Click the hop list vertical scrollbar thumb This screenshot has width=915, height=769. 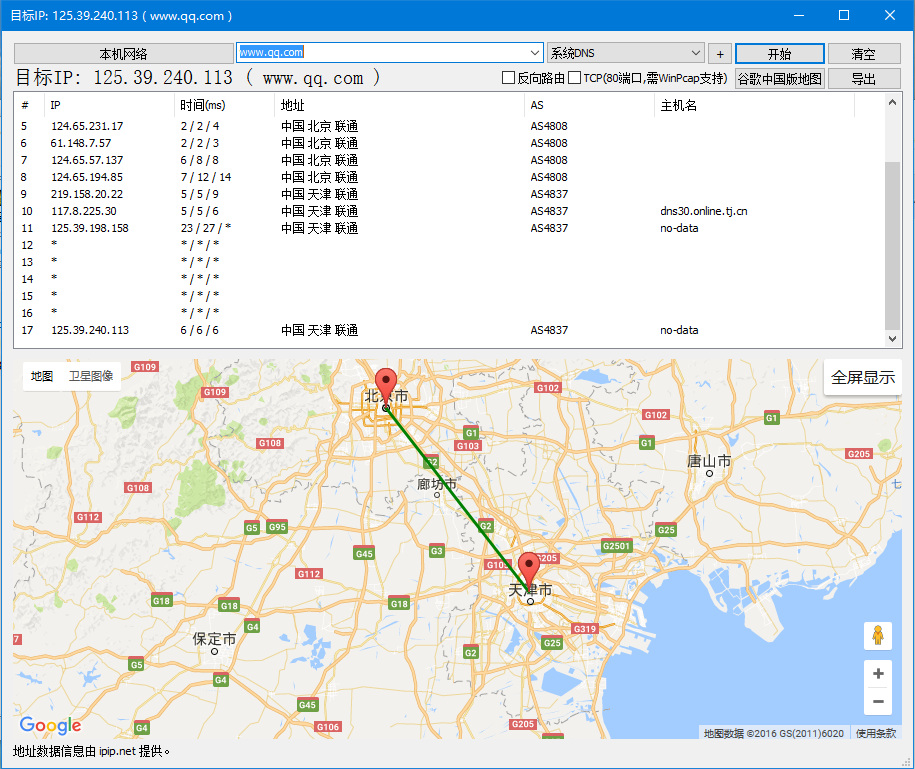pos(892,245)
